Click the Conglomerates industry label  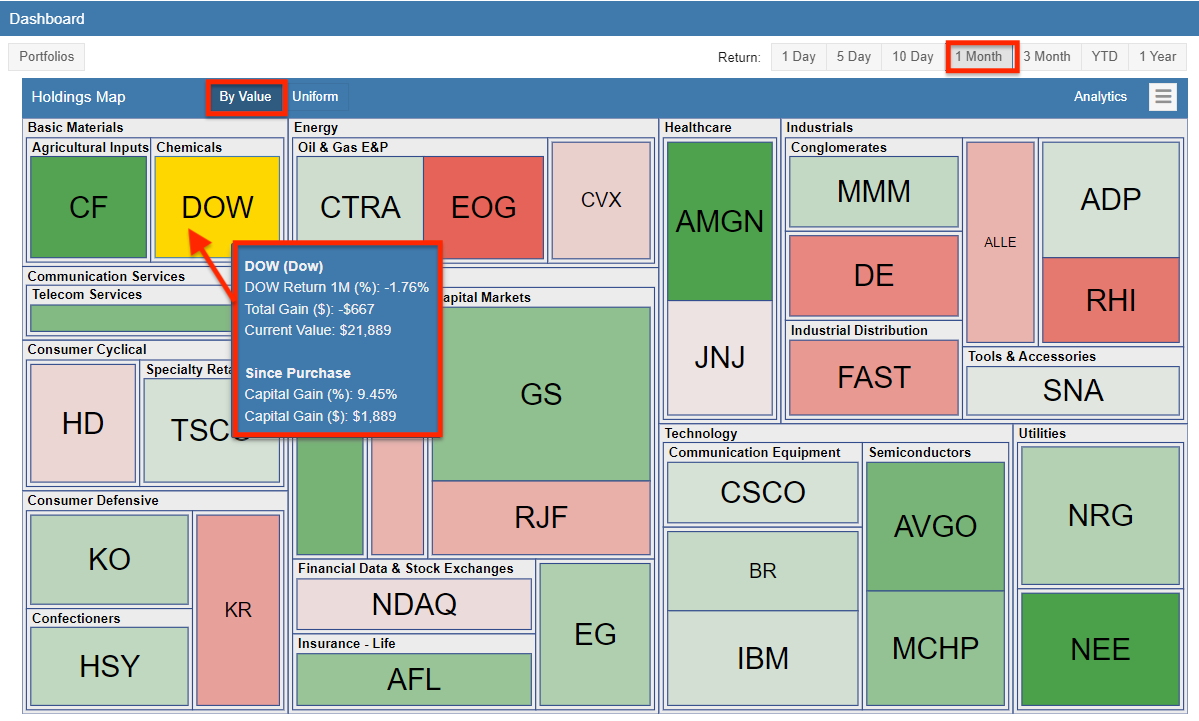[x=838, y=148]
